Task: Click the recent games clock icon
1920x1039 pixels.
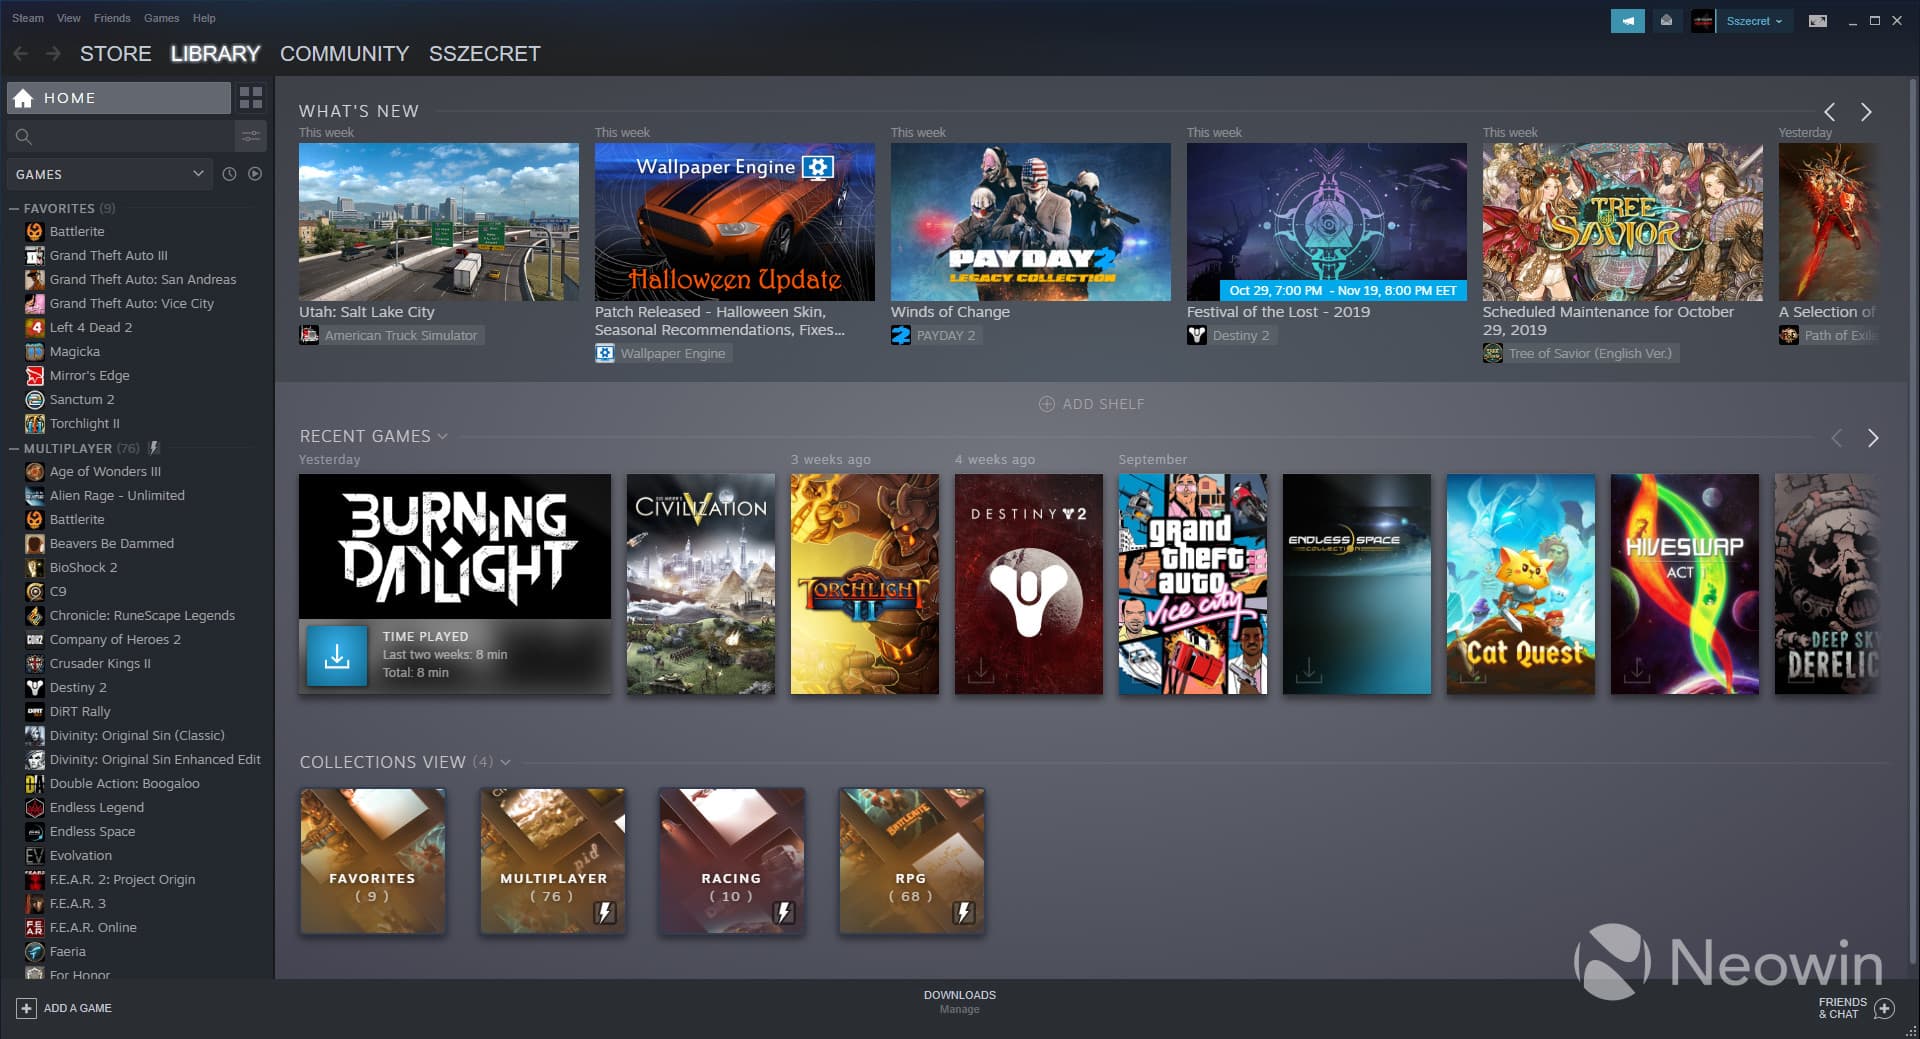Action: [230, 174]
